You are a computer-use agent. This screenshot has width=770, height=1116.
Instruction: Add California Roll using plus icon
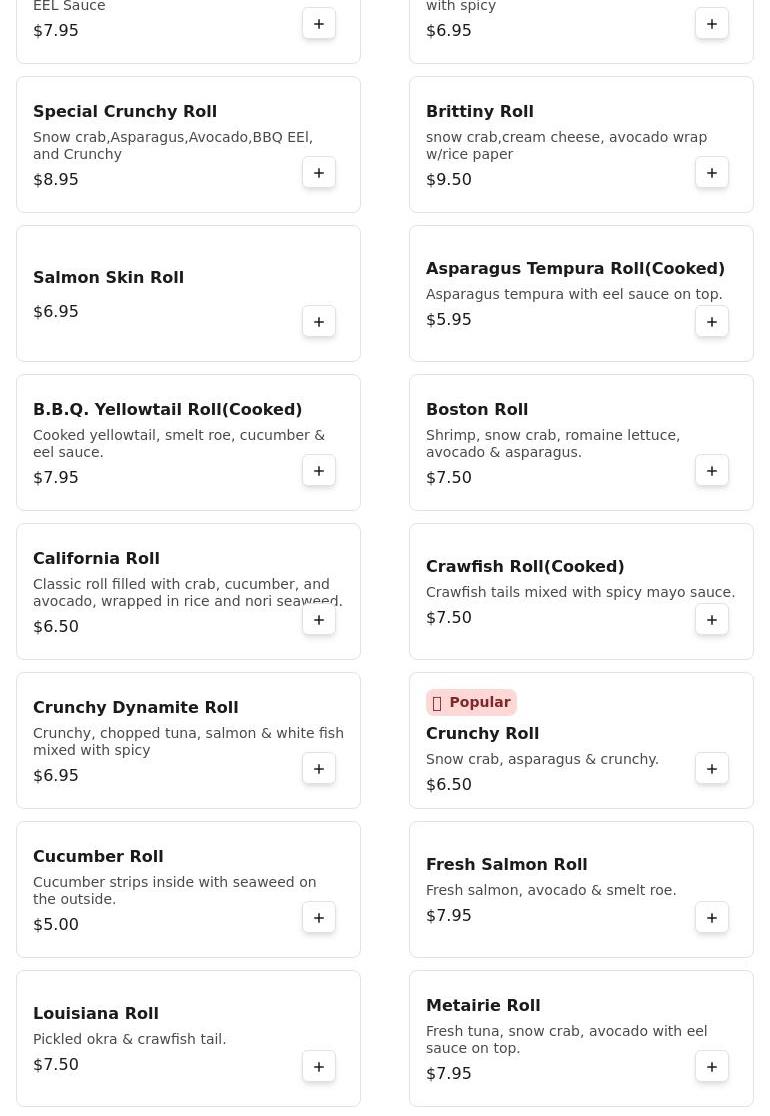[x=319, y=620]
